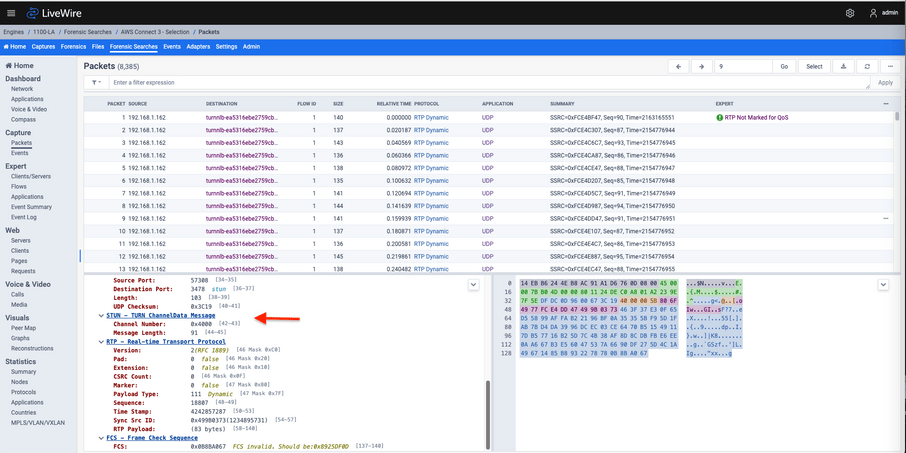This screenshot has height=453, width=906.
Task: Click the 1100-LA breadcrumb link
Action: (45, 32)
